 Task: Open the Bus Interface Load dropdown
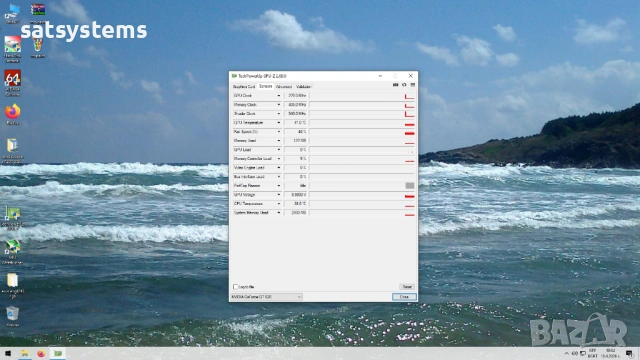[279, 177]
